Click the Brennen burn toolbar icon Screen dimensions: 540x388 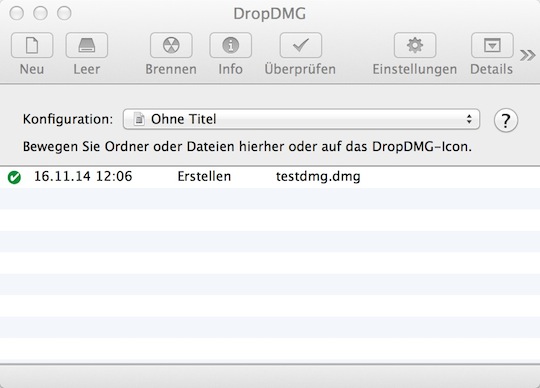[x=171, y=45]
